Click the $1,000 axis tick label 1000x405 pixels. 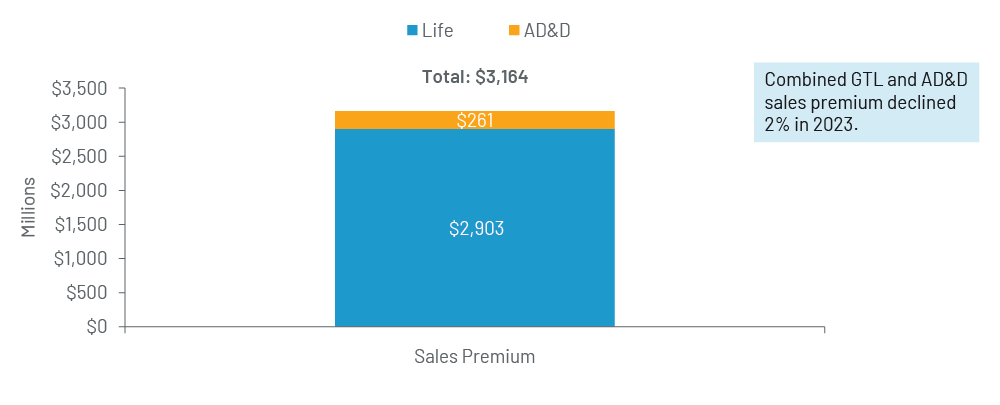point(79,259)
